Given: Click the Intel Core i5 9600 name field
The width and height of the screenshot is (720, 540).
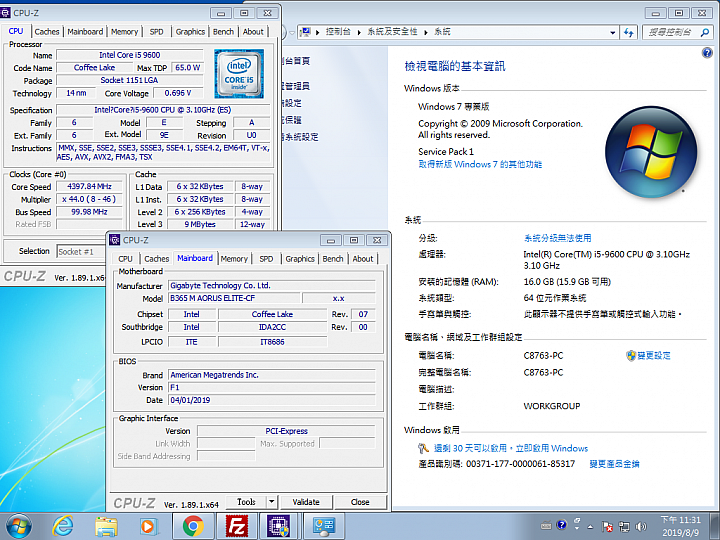Looking at the screenshot, I should tap(130, 55).
